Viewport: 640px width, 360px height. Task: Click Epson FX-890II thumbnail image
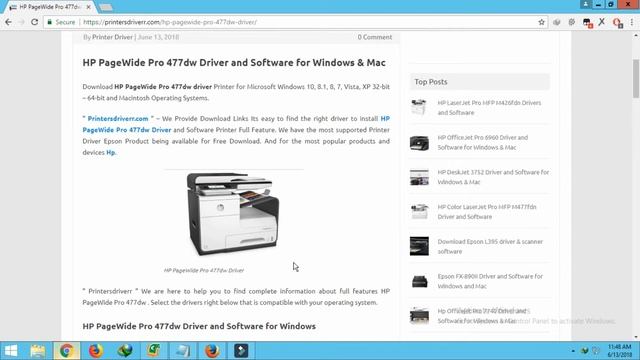tap(419, 281)
